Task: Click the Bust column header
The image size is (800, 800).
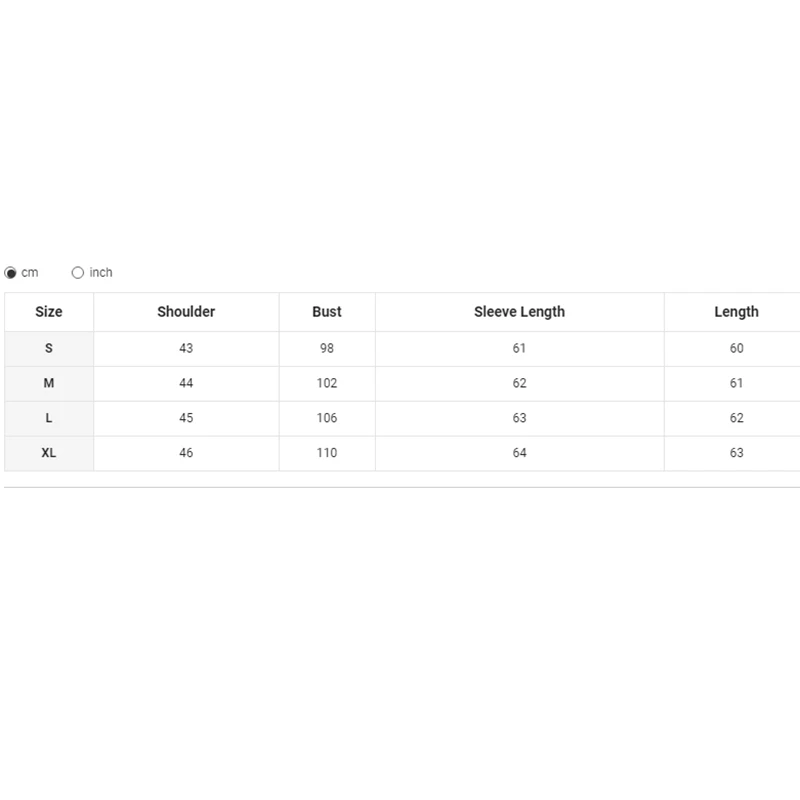Action: [x=327, y=312]
